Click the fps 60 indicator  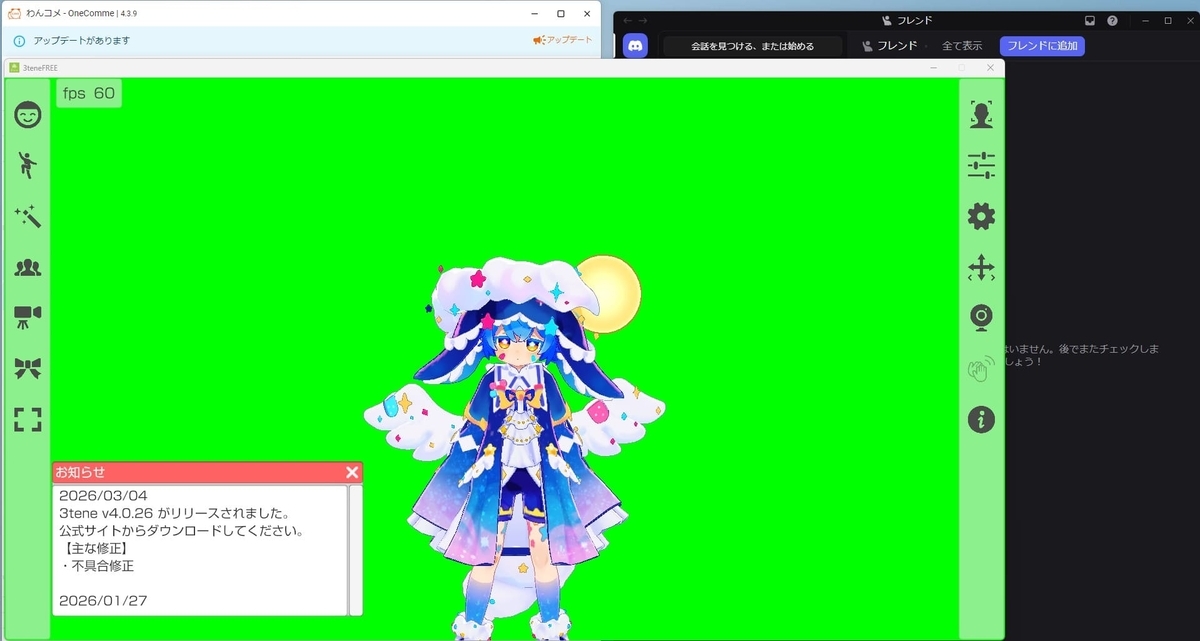click(89, 93)
